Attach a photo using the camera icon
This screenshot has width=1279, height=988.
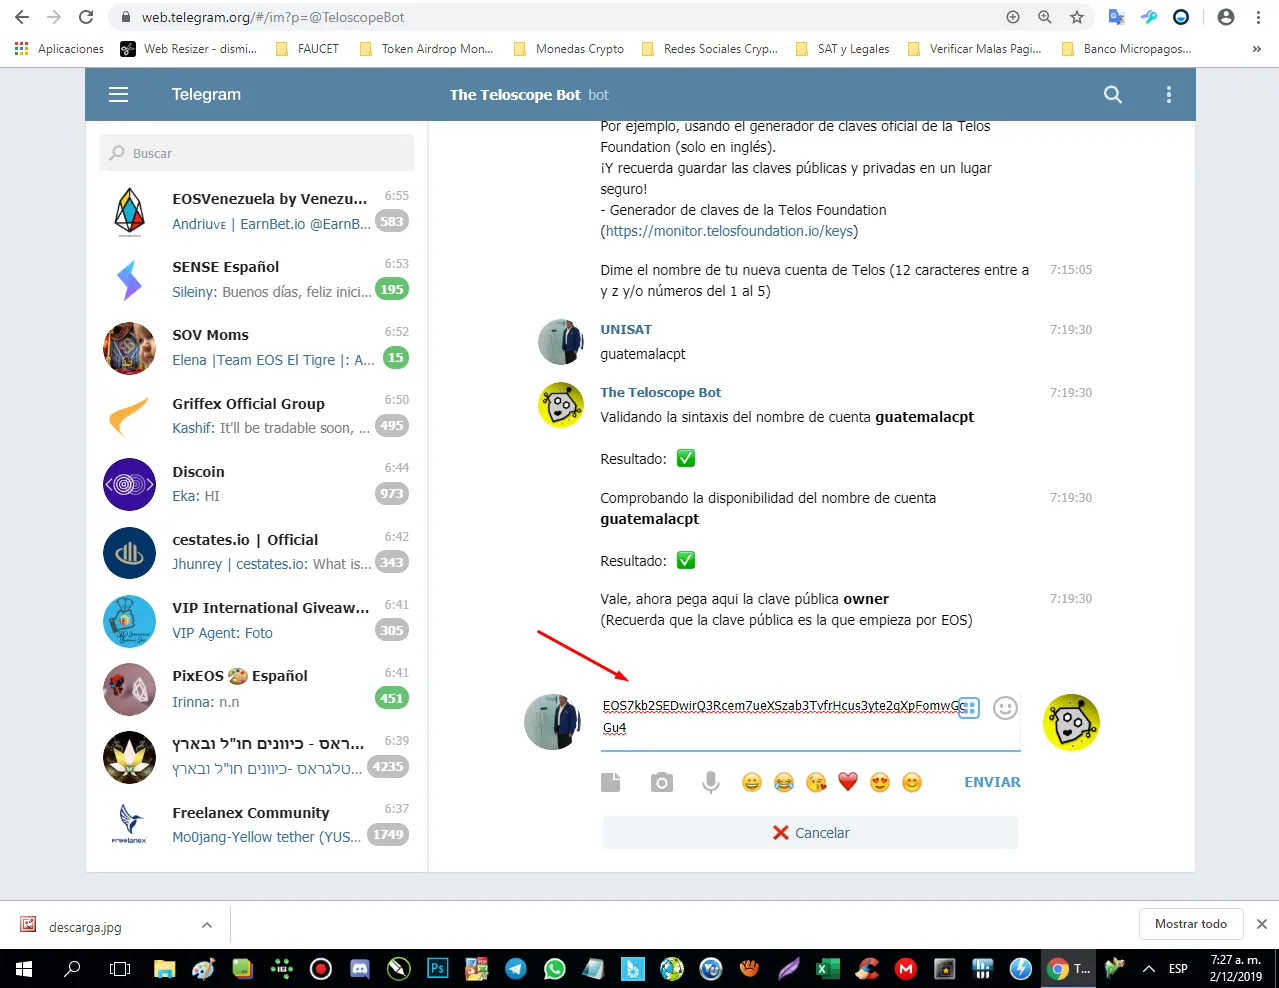click(661, 782)
